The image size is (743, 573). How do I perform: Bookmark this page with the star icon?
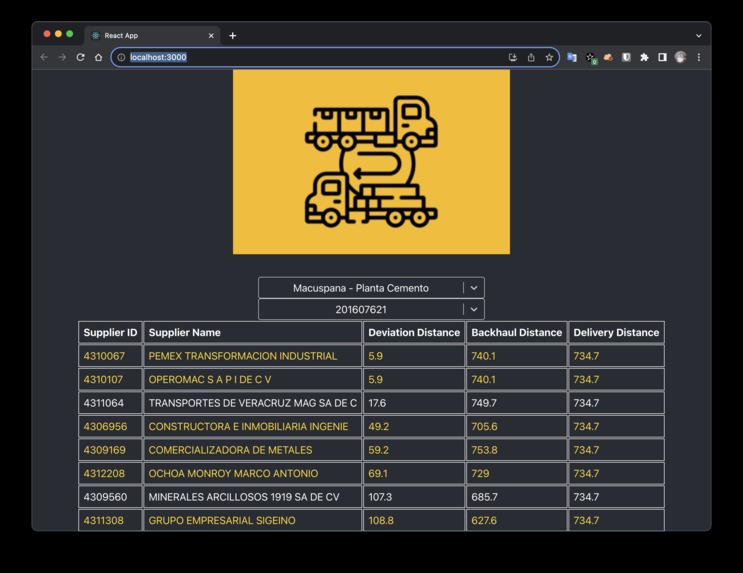click(549, 57)
